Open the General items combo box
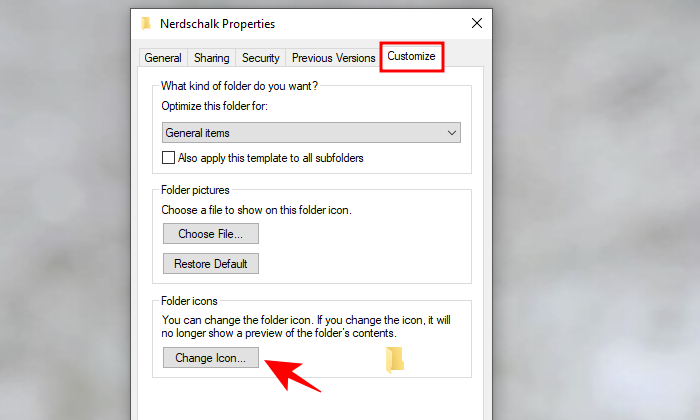This screenshot has height=420, width=700. (311, 133)
